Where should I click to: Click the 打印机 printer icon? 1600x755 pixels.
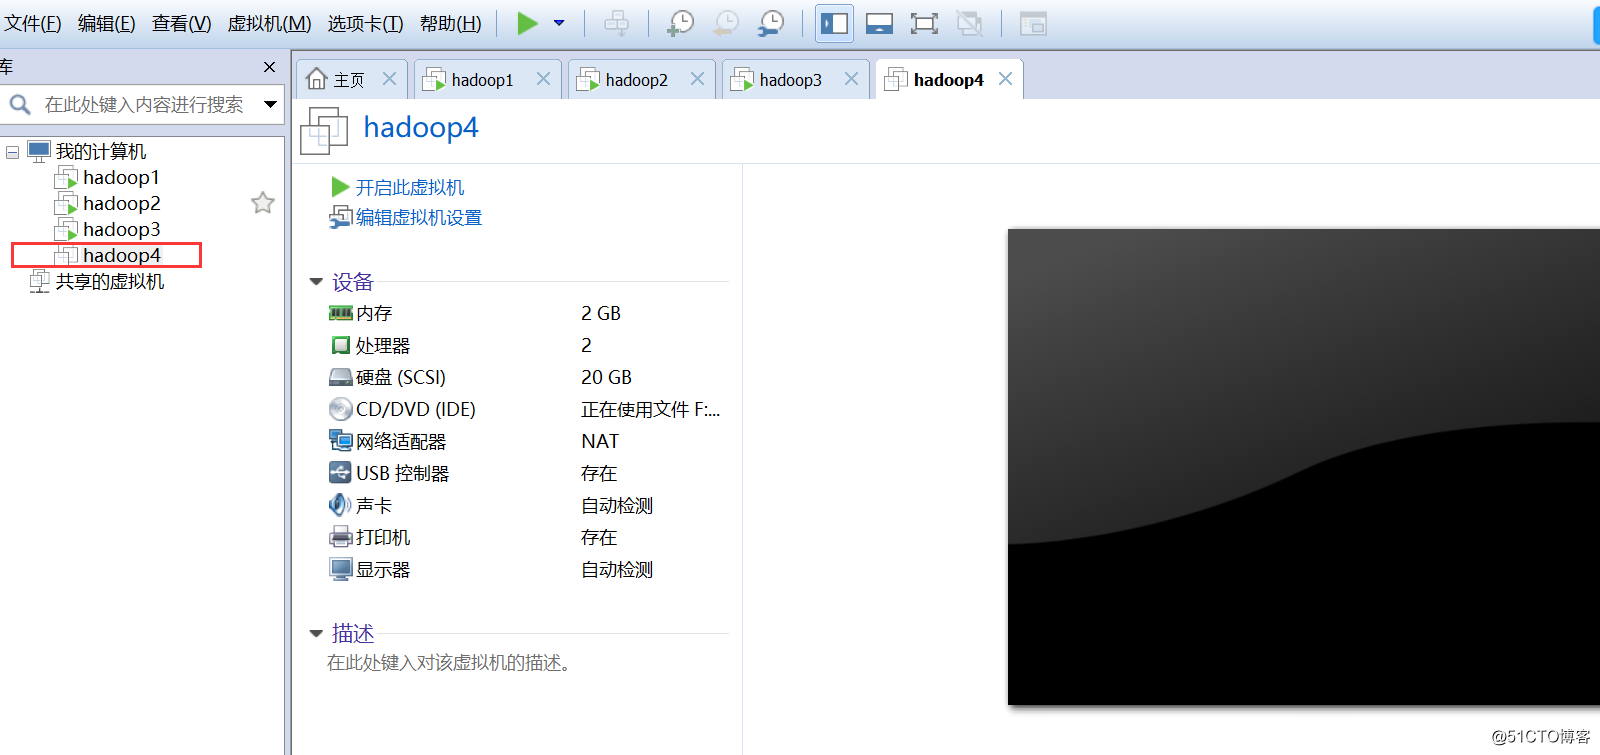[x=340, y=537]
